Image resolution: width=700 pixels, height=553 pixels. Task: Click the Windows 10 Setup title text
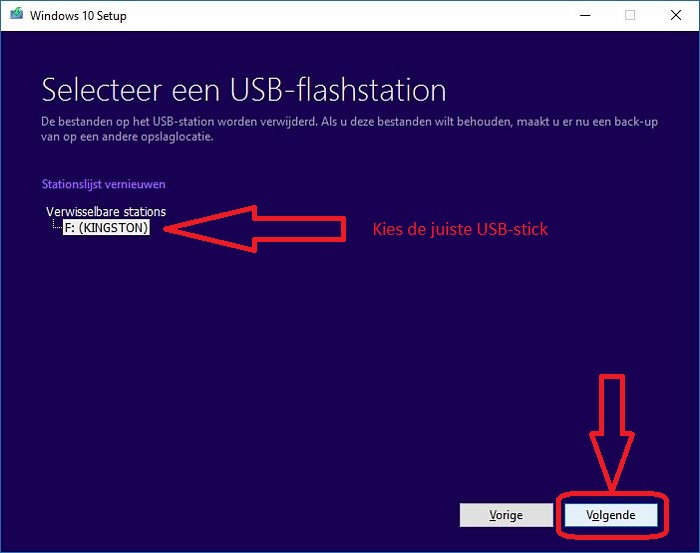click(78, 16)
